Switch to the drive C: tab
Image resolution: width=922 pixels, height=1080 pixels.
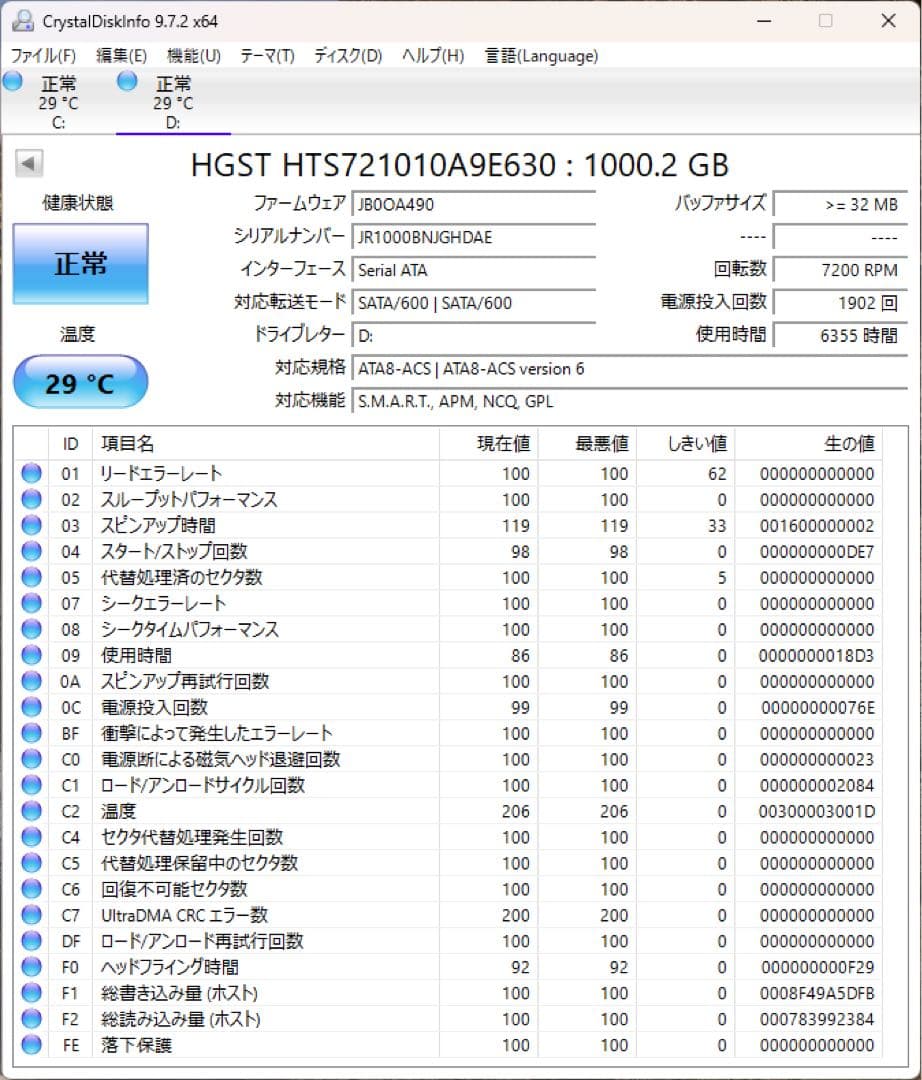[x=58, y=100]
